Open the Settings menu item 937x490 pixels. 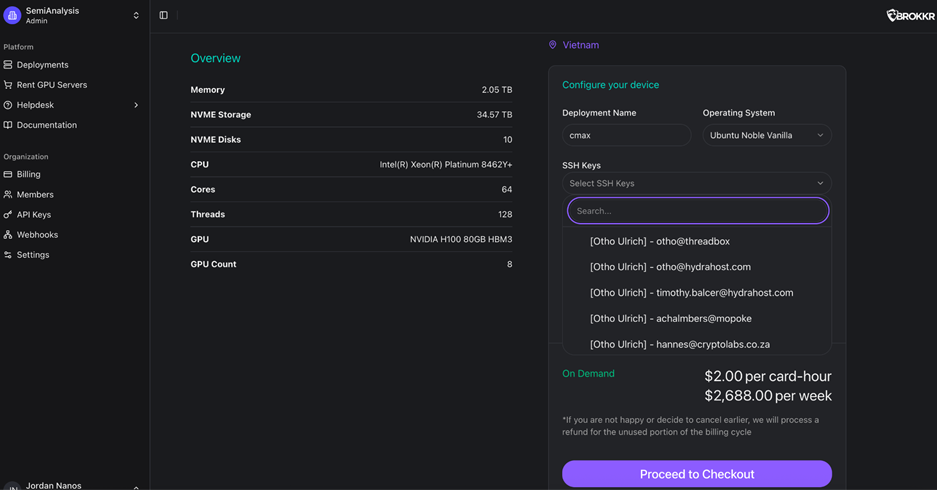coord(33,254)
